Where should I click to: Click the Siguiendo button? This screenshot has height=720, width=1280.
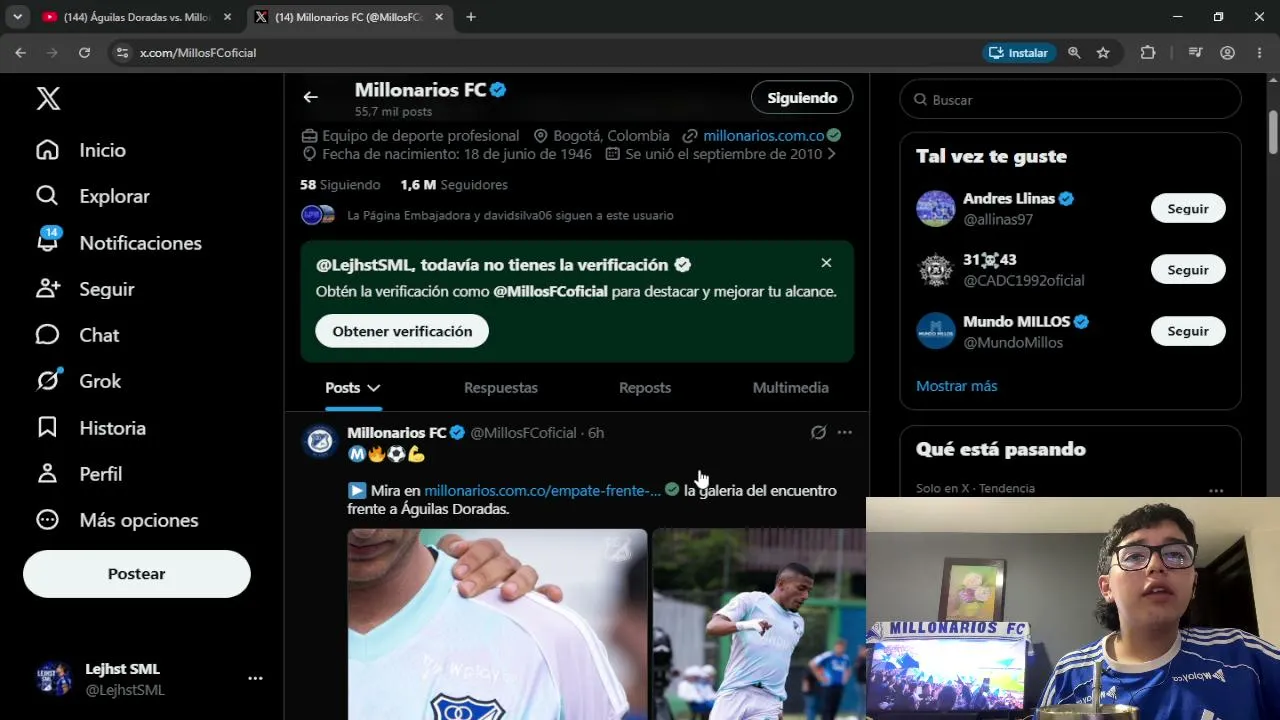pyautogui.click(x=802, y=98)
